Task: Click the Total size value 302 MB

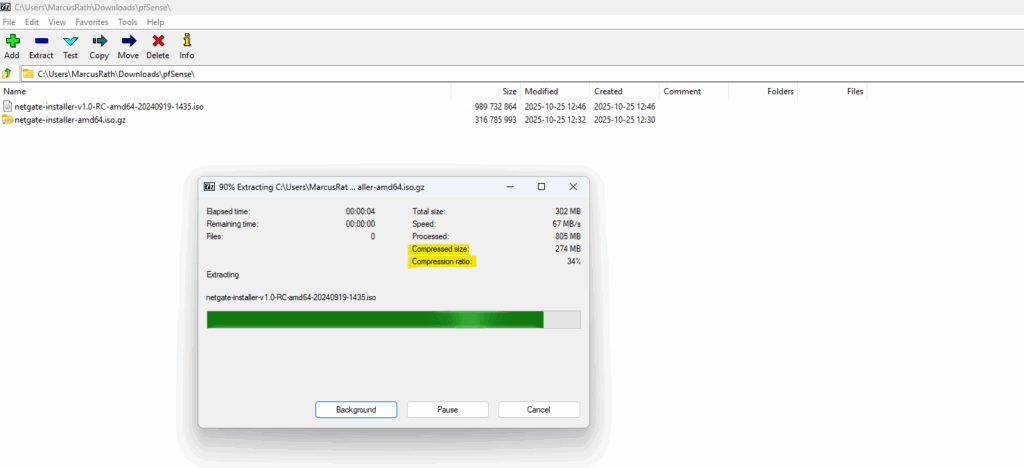Action: click(567, 211)
